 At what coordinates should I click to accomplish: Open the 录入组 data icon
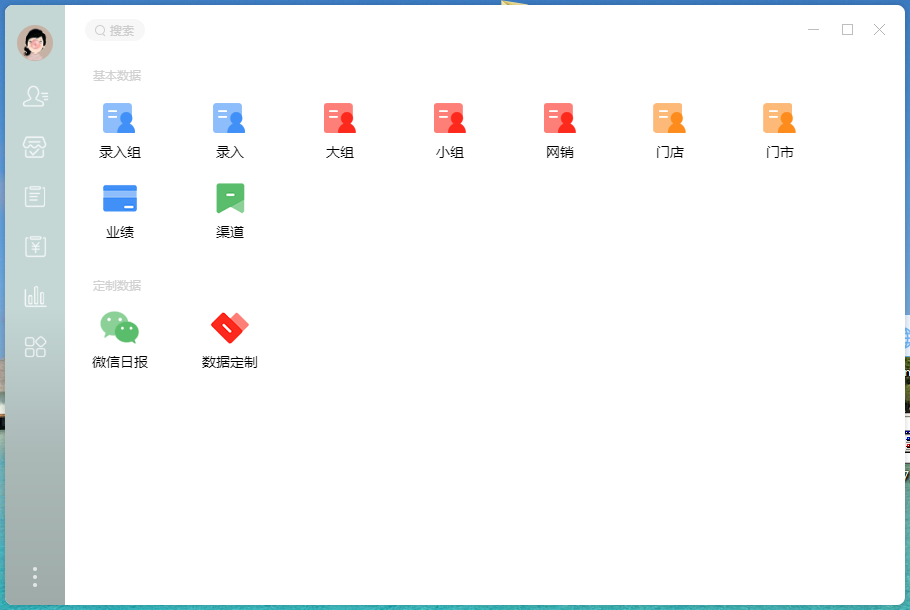119,118
